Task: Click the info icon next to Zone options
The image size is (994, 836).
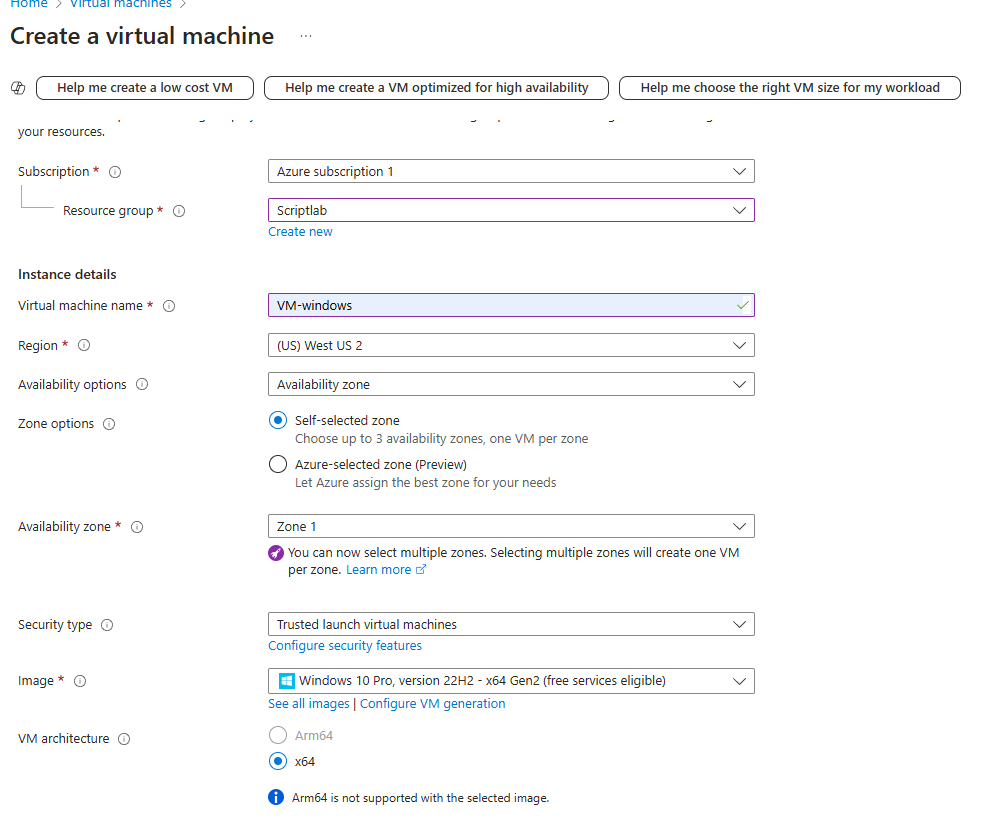Action: click(109, 424)
